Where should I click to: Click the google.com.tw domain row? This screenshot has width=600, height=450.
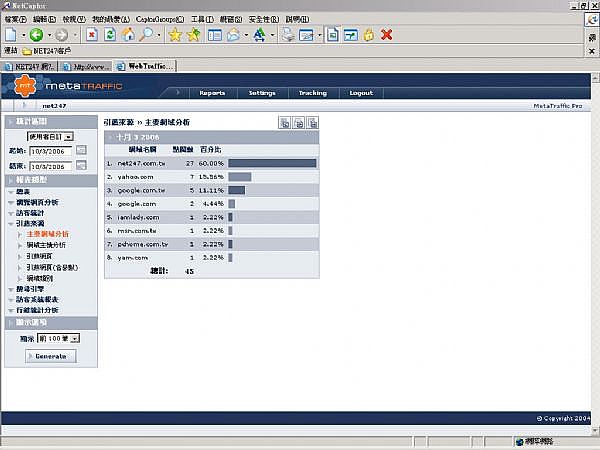[x=212, y=190]
